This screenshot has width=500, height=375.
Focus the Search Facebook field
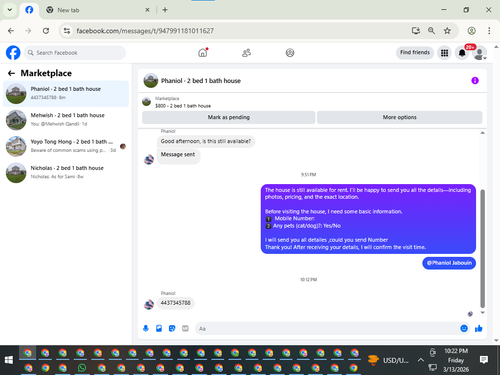coord(75,53)
